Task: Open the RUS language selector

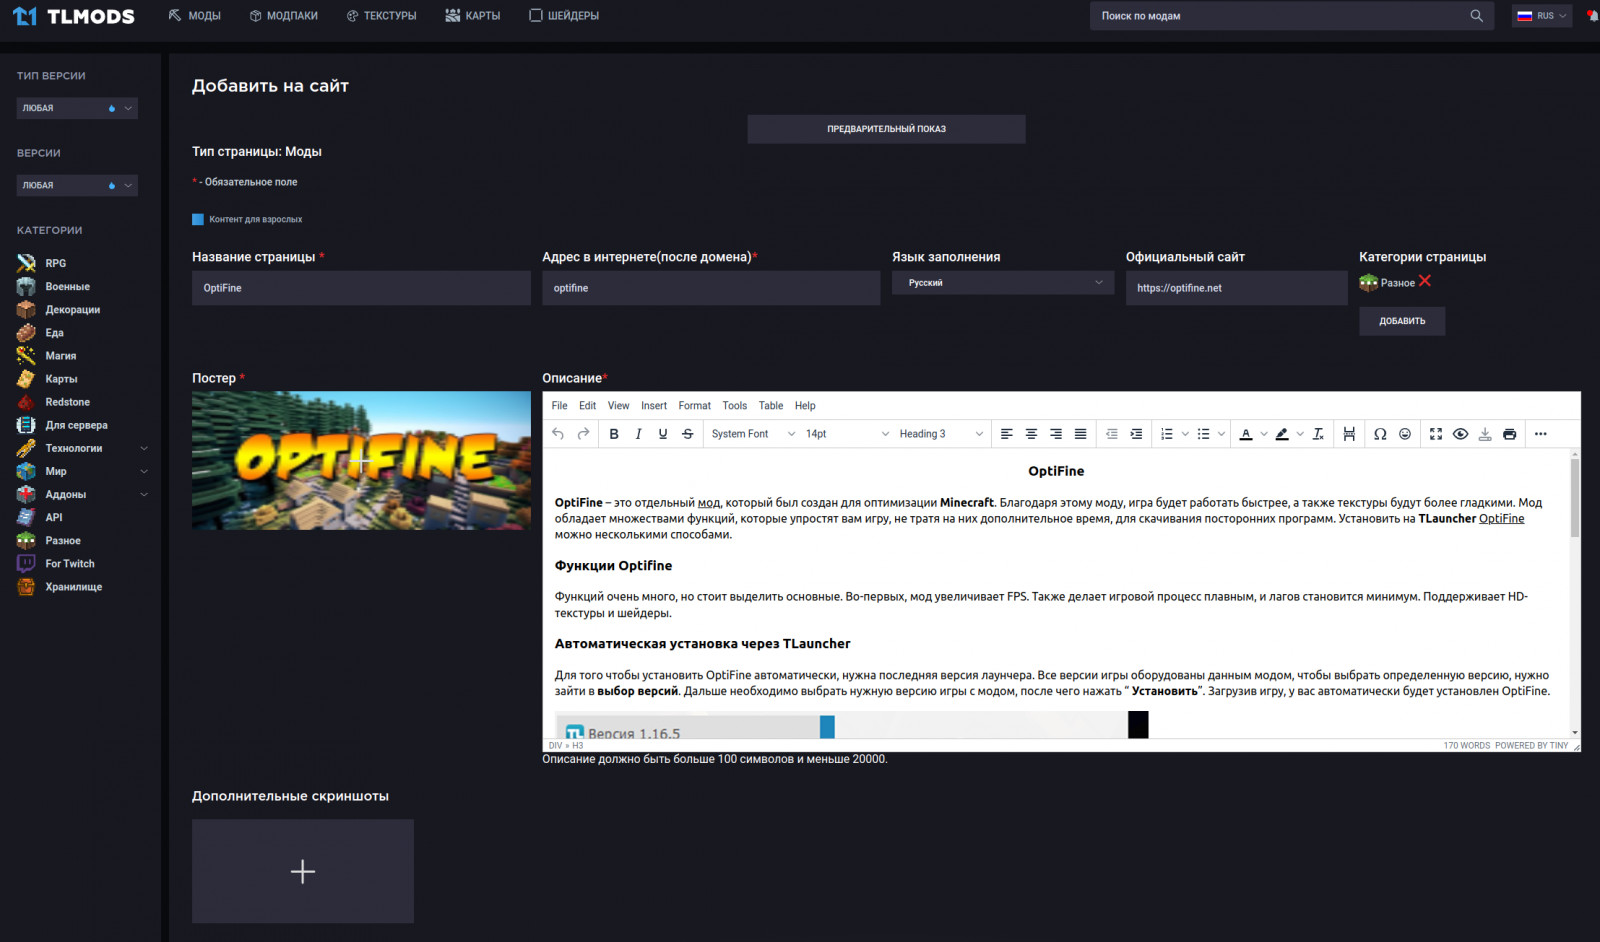Action: (1542, 16)
